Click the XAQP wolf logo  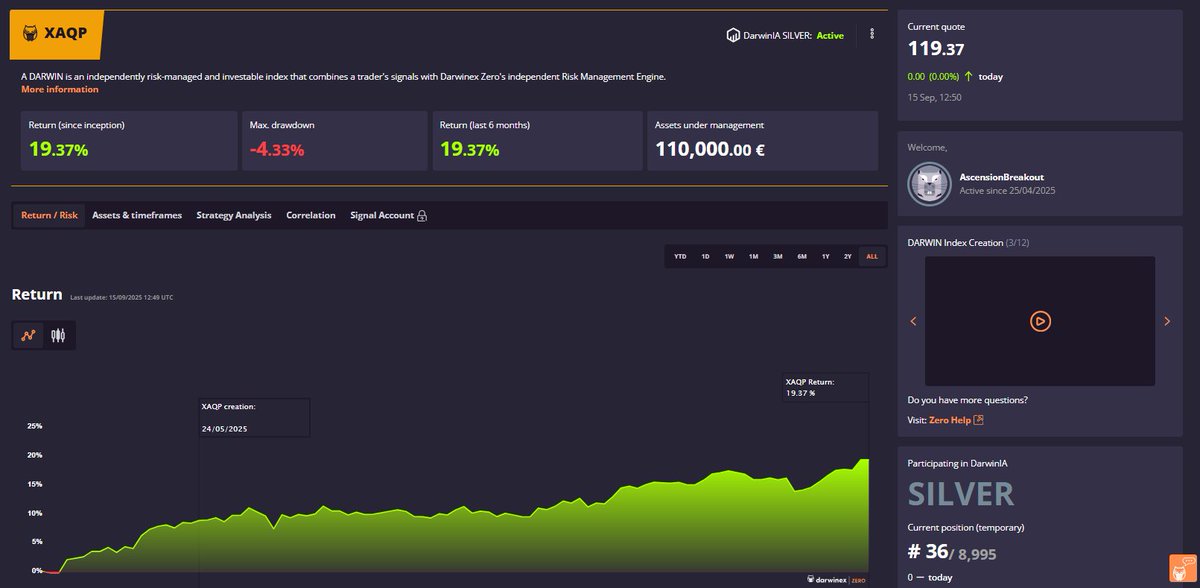[x=29, y=33]
